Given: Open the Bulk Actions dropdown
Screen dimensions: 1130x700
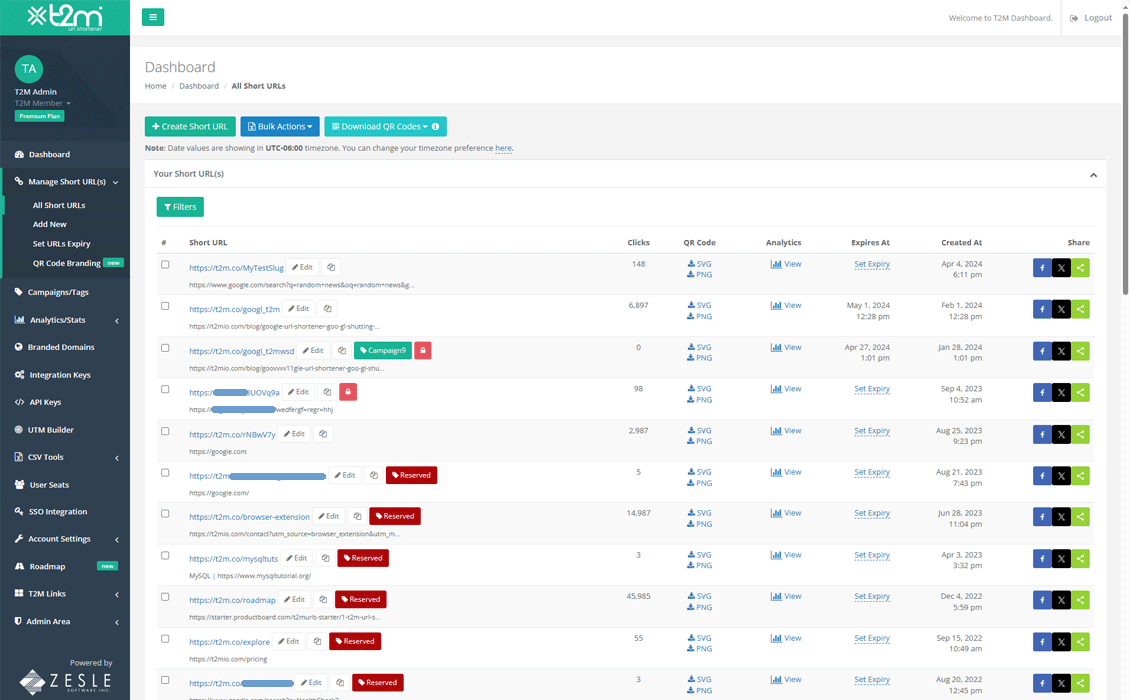Looking at the screenshot, I should [x=280, y=126].
